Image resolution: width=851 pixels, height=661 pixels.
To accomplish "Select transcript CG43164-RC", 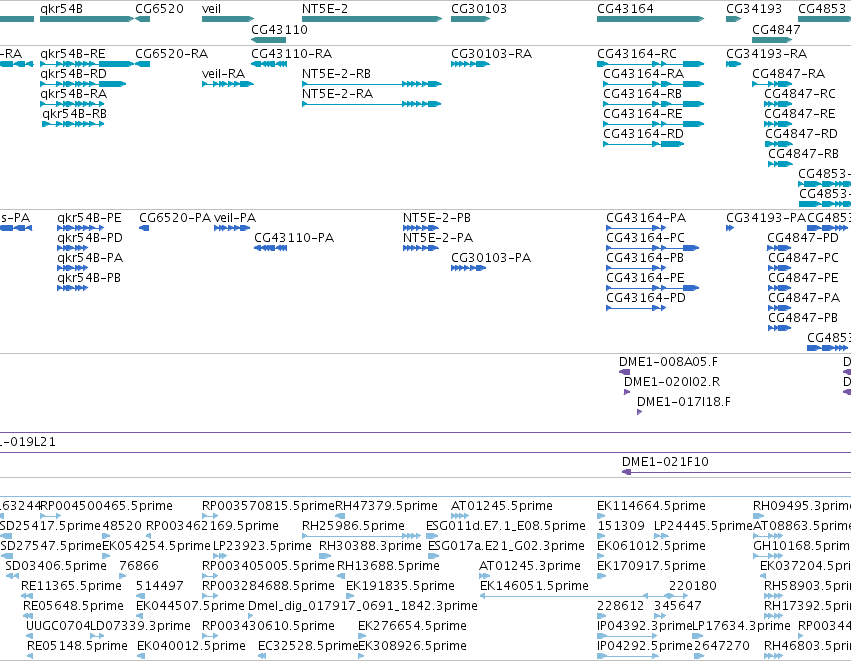I will pyautogui.click(x=637, y=54).
